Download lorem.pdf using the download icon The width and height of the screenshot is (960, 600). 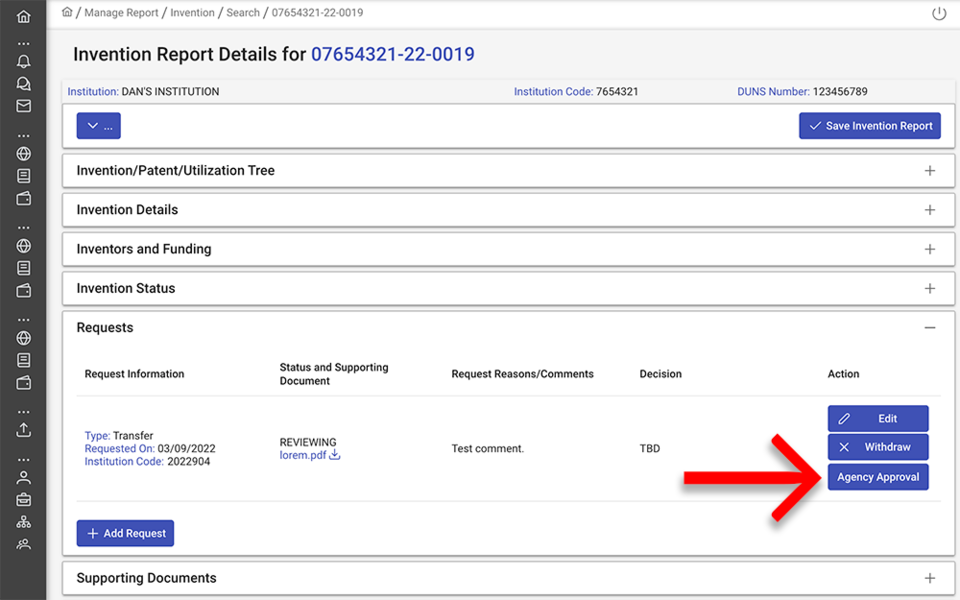click(334, 455)
